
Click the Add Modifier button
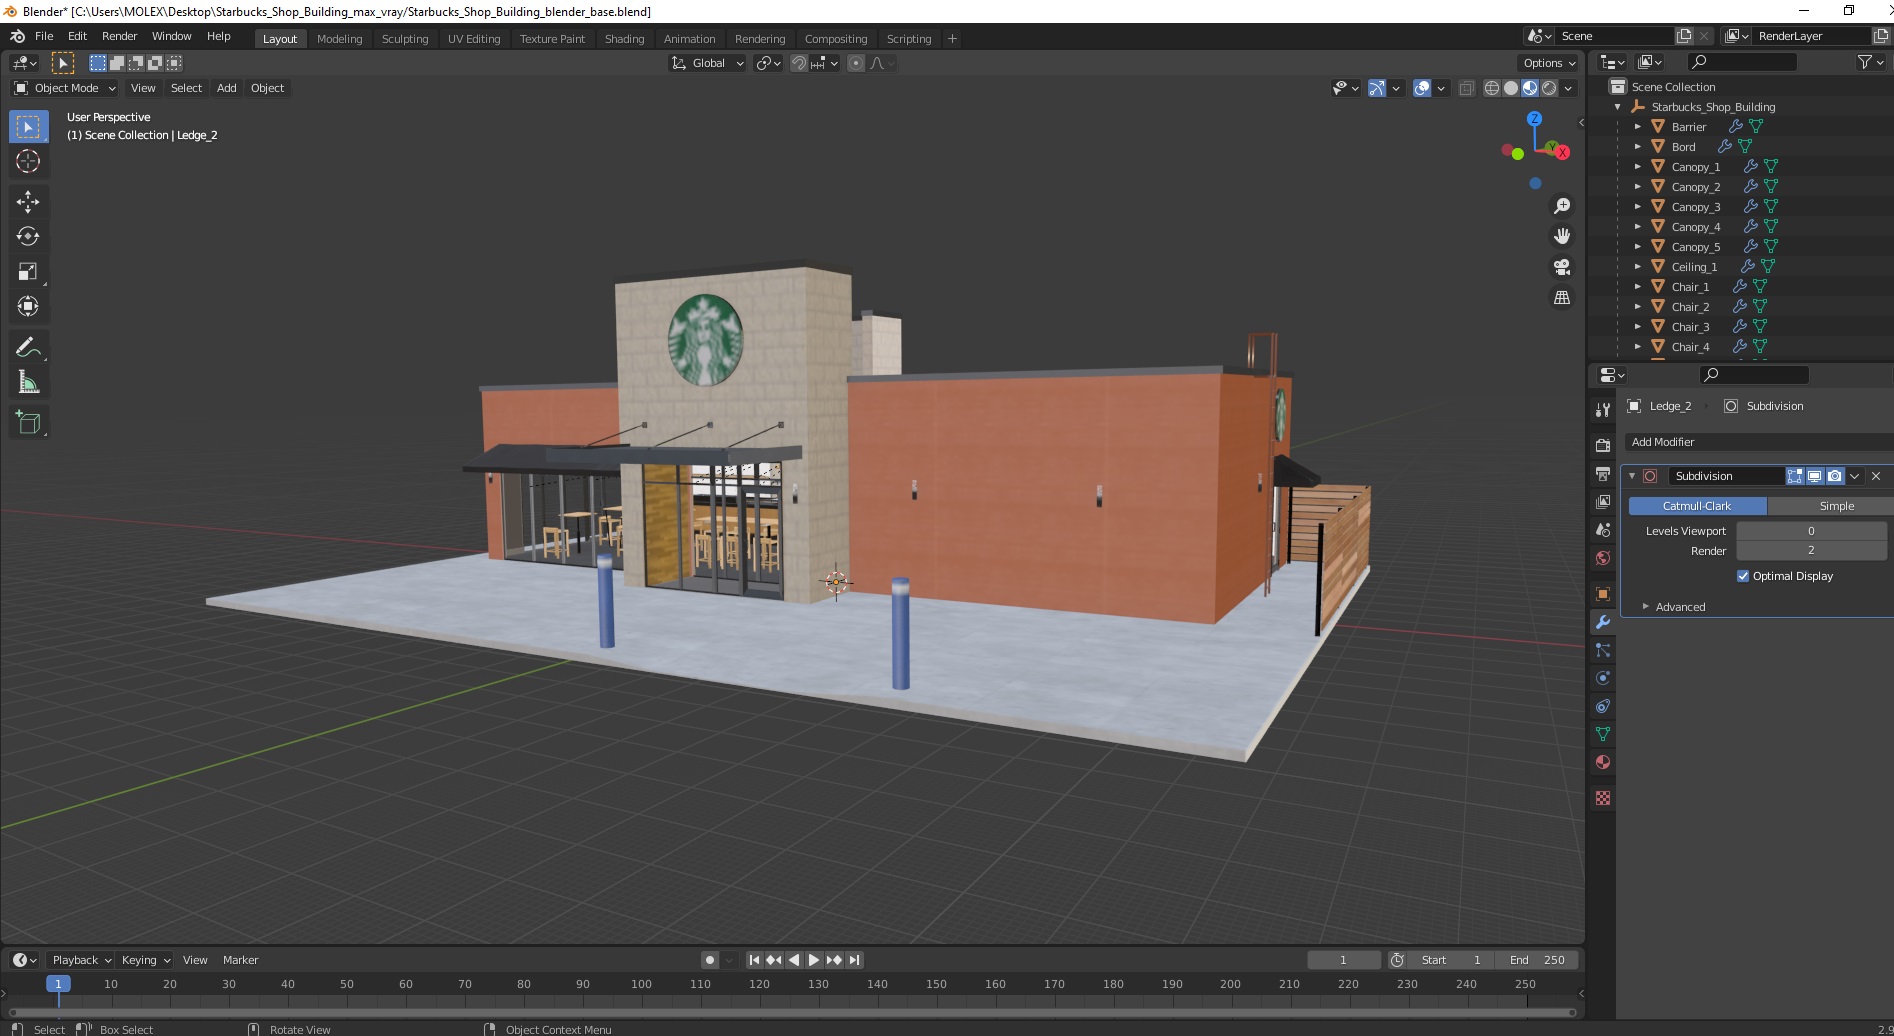tap(1759, 442)
